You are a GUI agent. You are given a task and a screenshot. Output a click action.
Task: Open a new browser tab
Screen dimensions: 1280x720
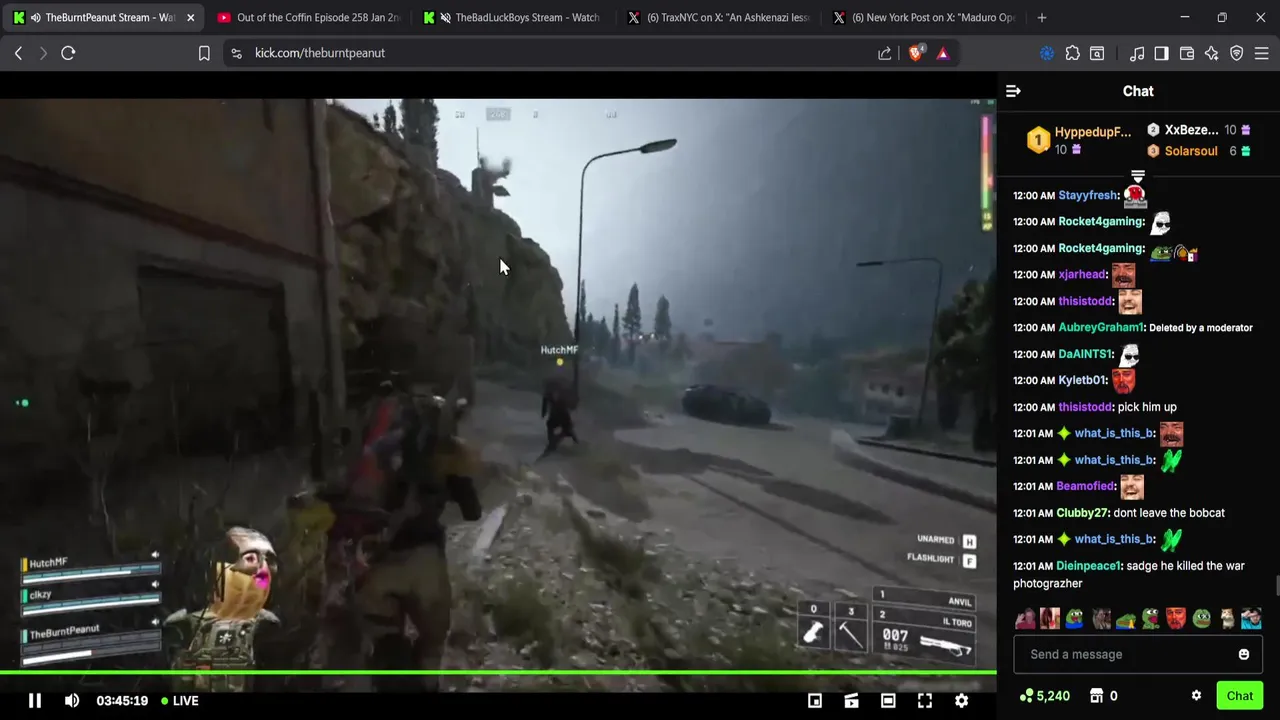point(1042,17)
